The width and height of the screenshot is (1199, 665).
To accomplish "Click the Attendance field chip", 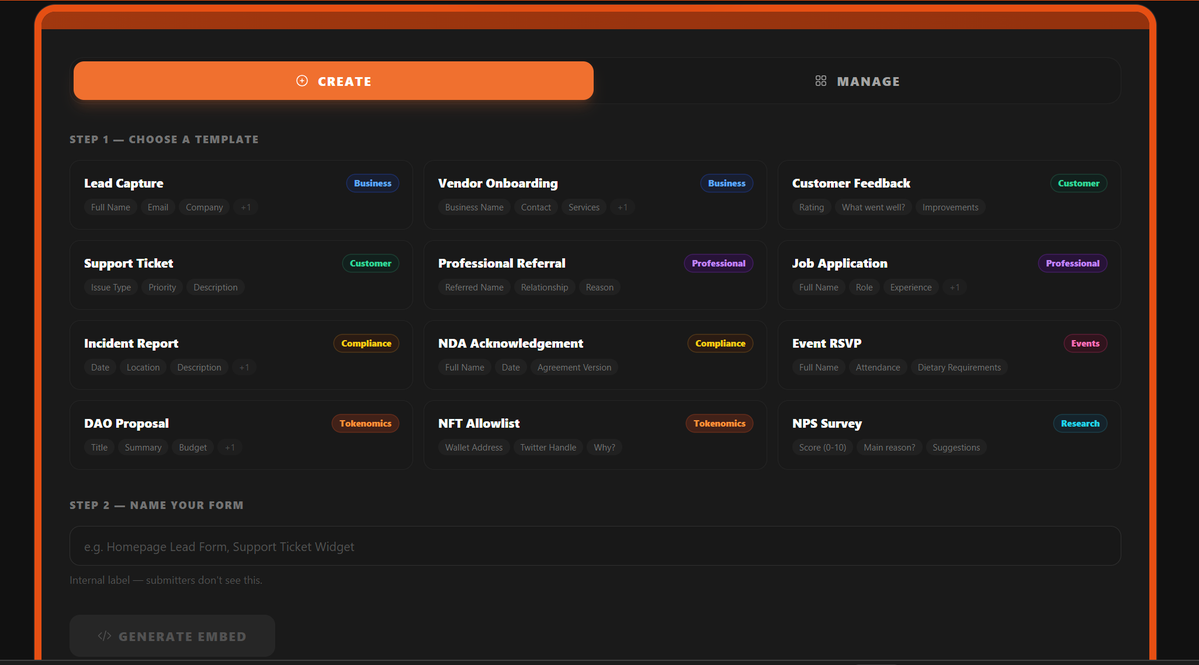I will (878, 368).
